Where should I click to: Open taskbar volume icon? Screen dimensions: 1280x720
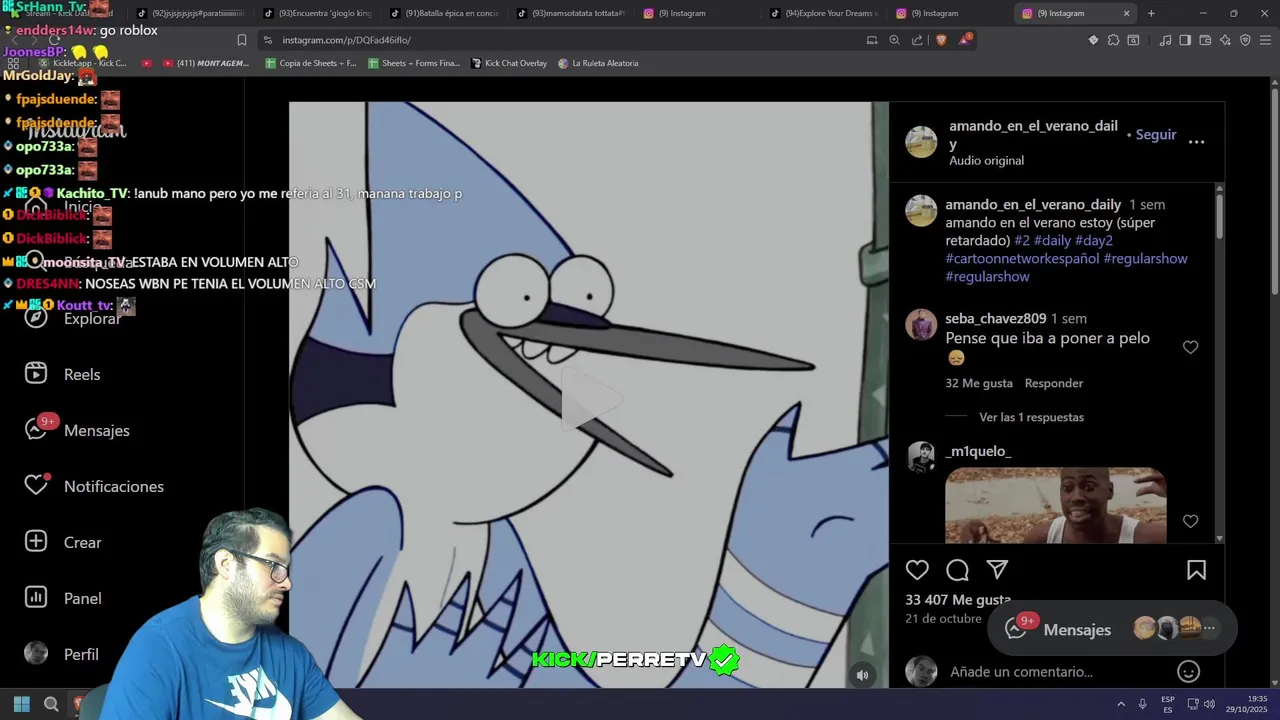pyautogui.click(x=1209, y=704)
